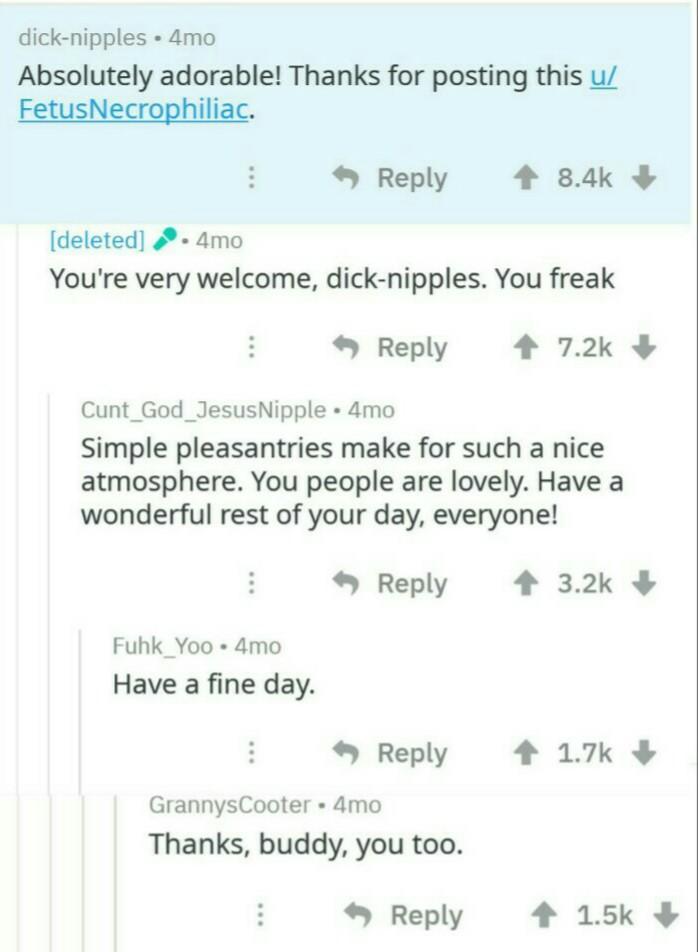
Task: Open three-dot options menu on top comment
Action: point(253,178)
